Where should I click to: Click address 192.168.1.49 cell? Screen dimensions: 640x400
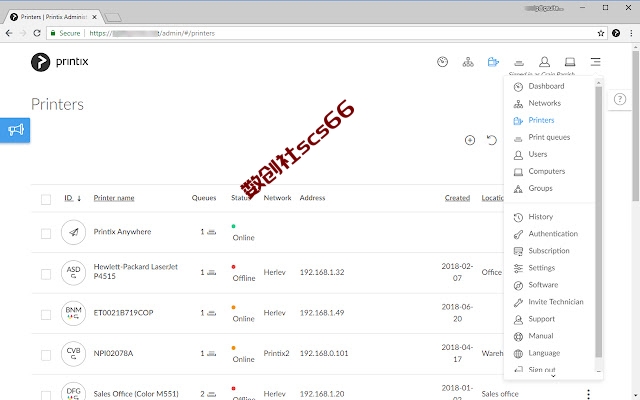click(322, 313)
